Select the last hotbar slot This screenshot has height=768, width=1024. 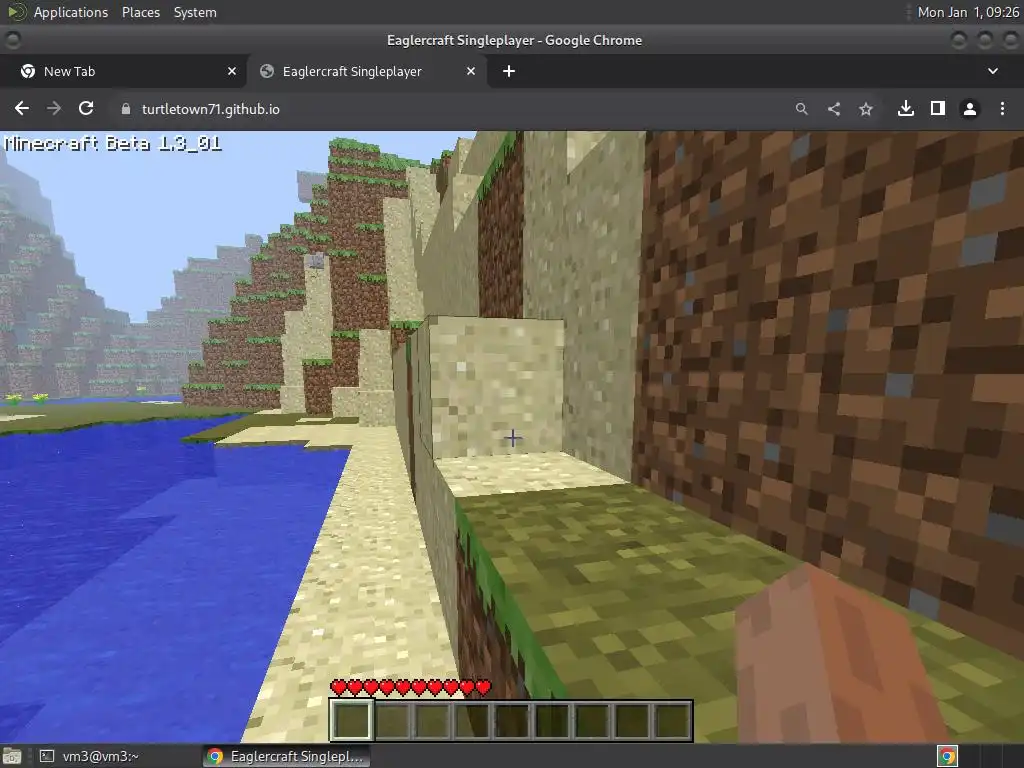671,720
